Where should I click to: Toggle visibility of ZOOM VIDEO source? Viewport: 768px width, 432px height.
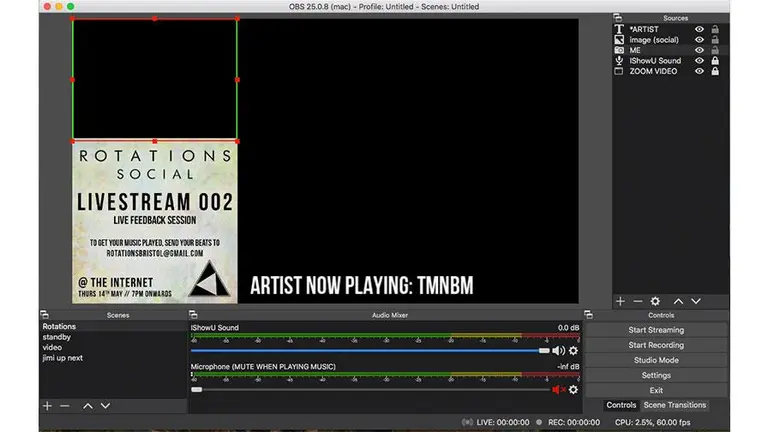point(700,71)
